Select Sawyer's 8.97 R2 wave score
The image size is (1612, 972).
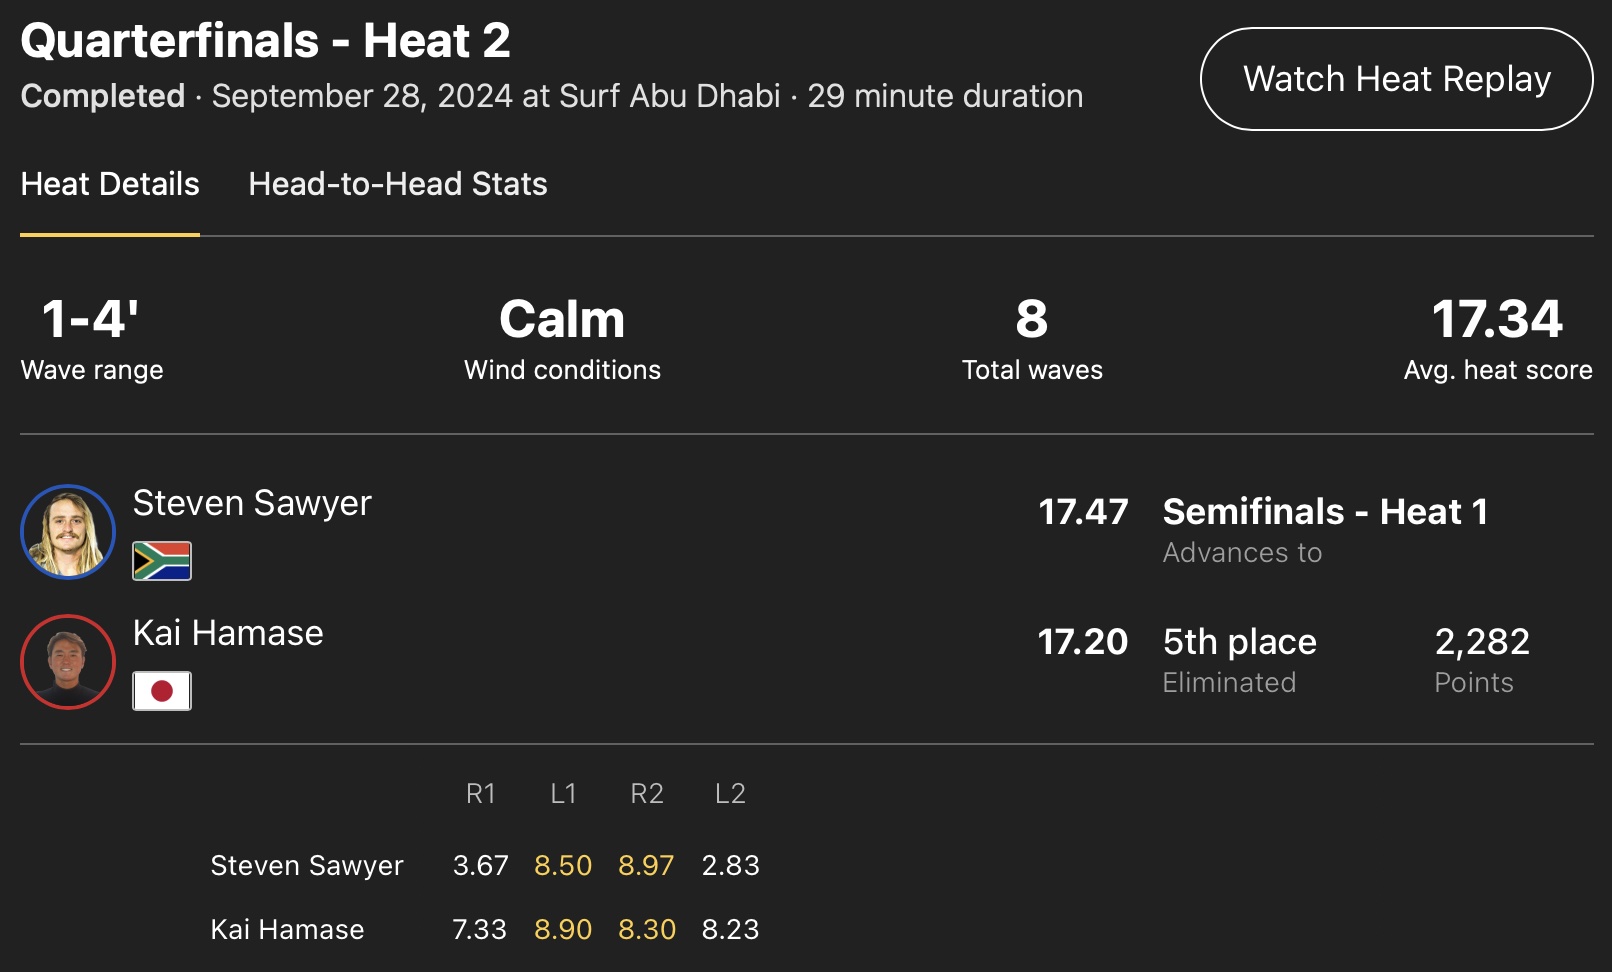coord(646,865)
